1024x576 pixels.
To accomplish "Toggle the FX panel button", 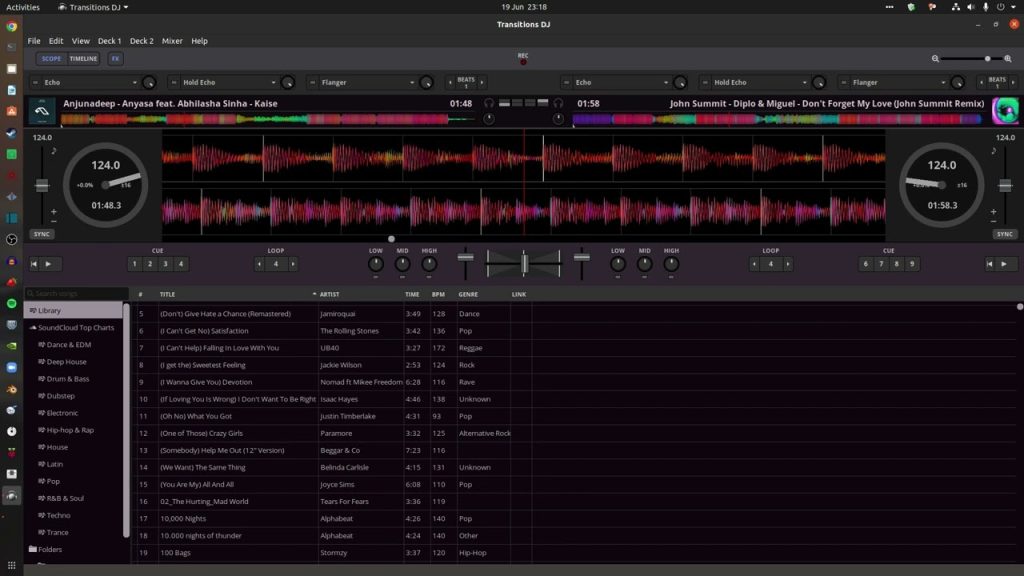I will point(115,59).
